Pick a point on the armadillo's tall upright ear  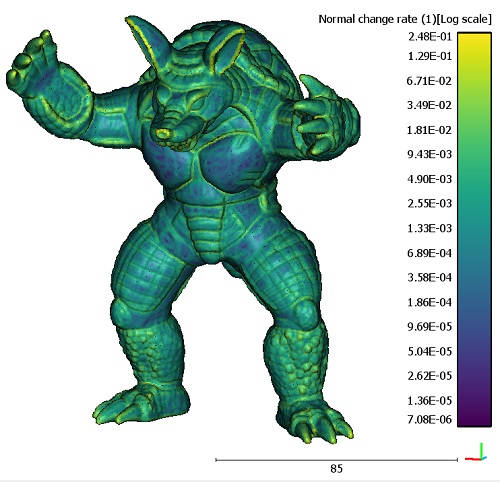(x=147, y=40)
